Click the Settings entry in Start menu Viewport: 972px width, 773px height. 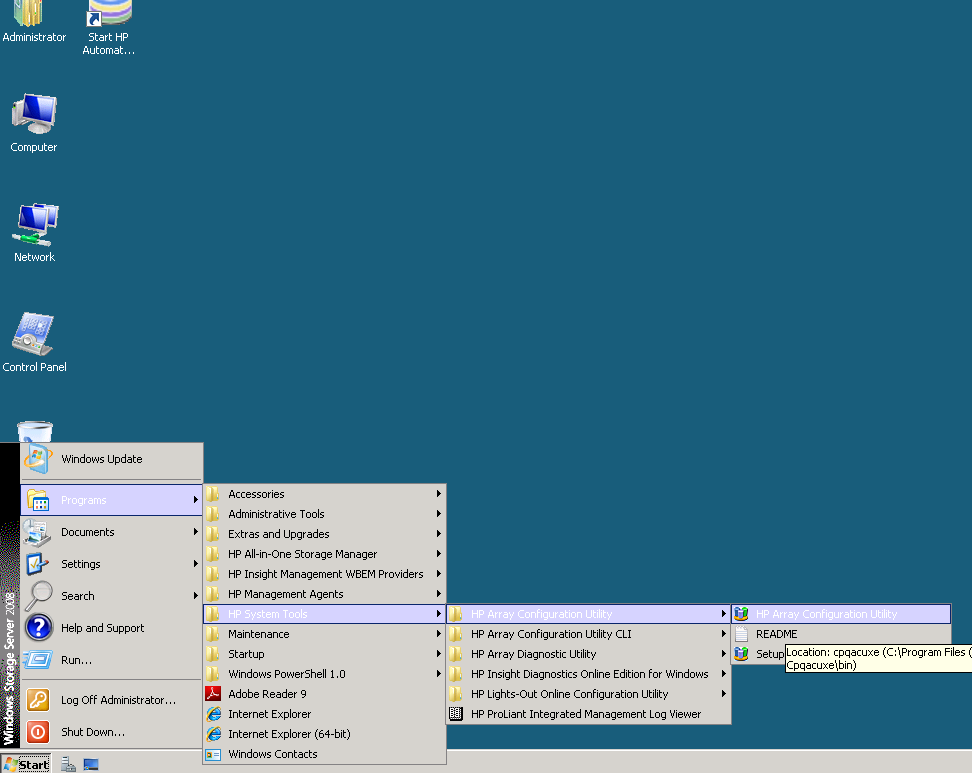[112, 564]
